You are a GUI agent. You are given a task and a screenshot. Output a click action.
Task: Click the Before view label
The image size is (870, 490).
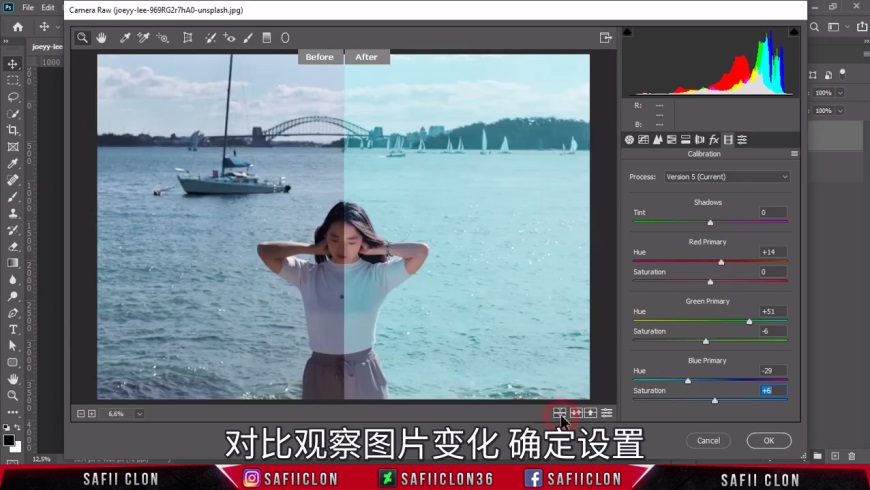320,57
